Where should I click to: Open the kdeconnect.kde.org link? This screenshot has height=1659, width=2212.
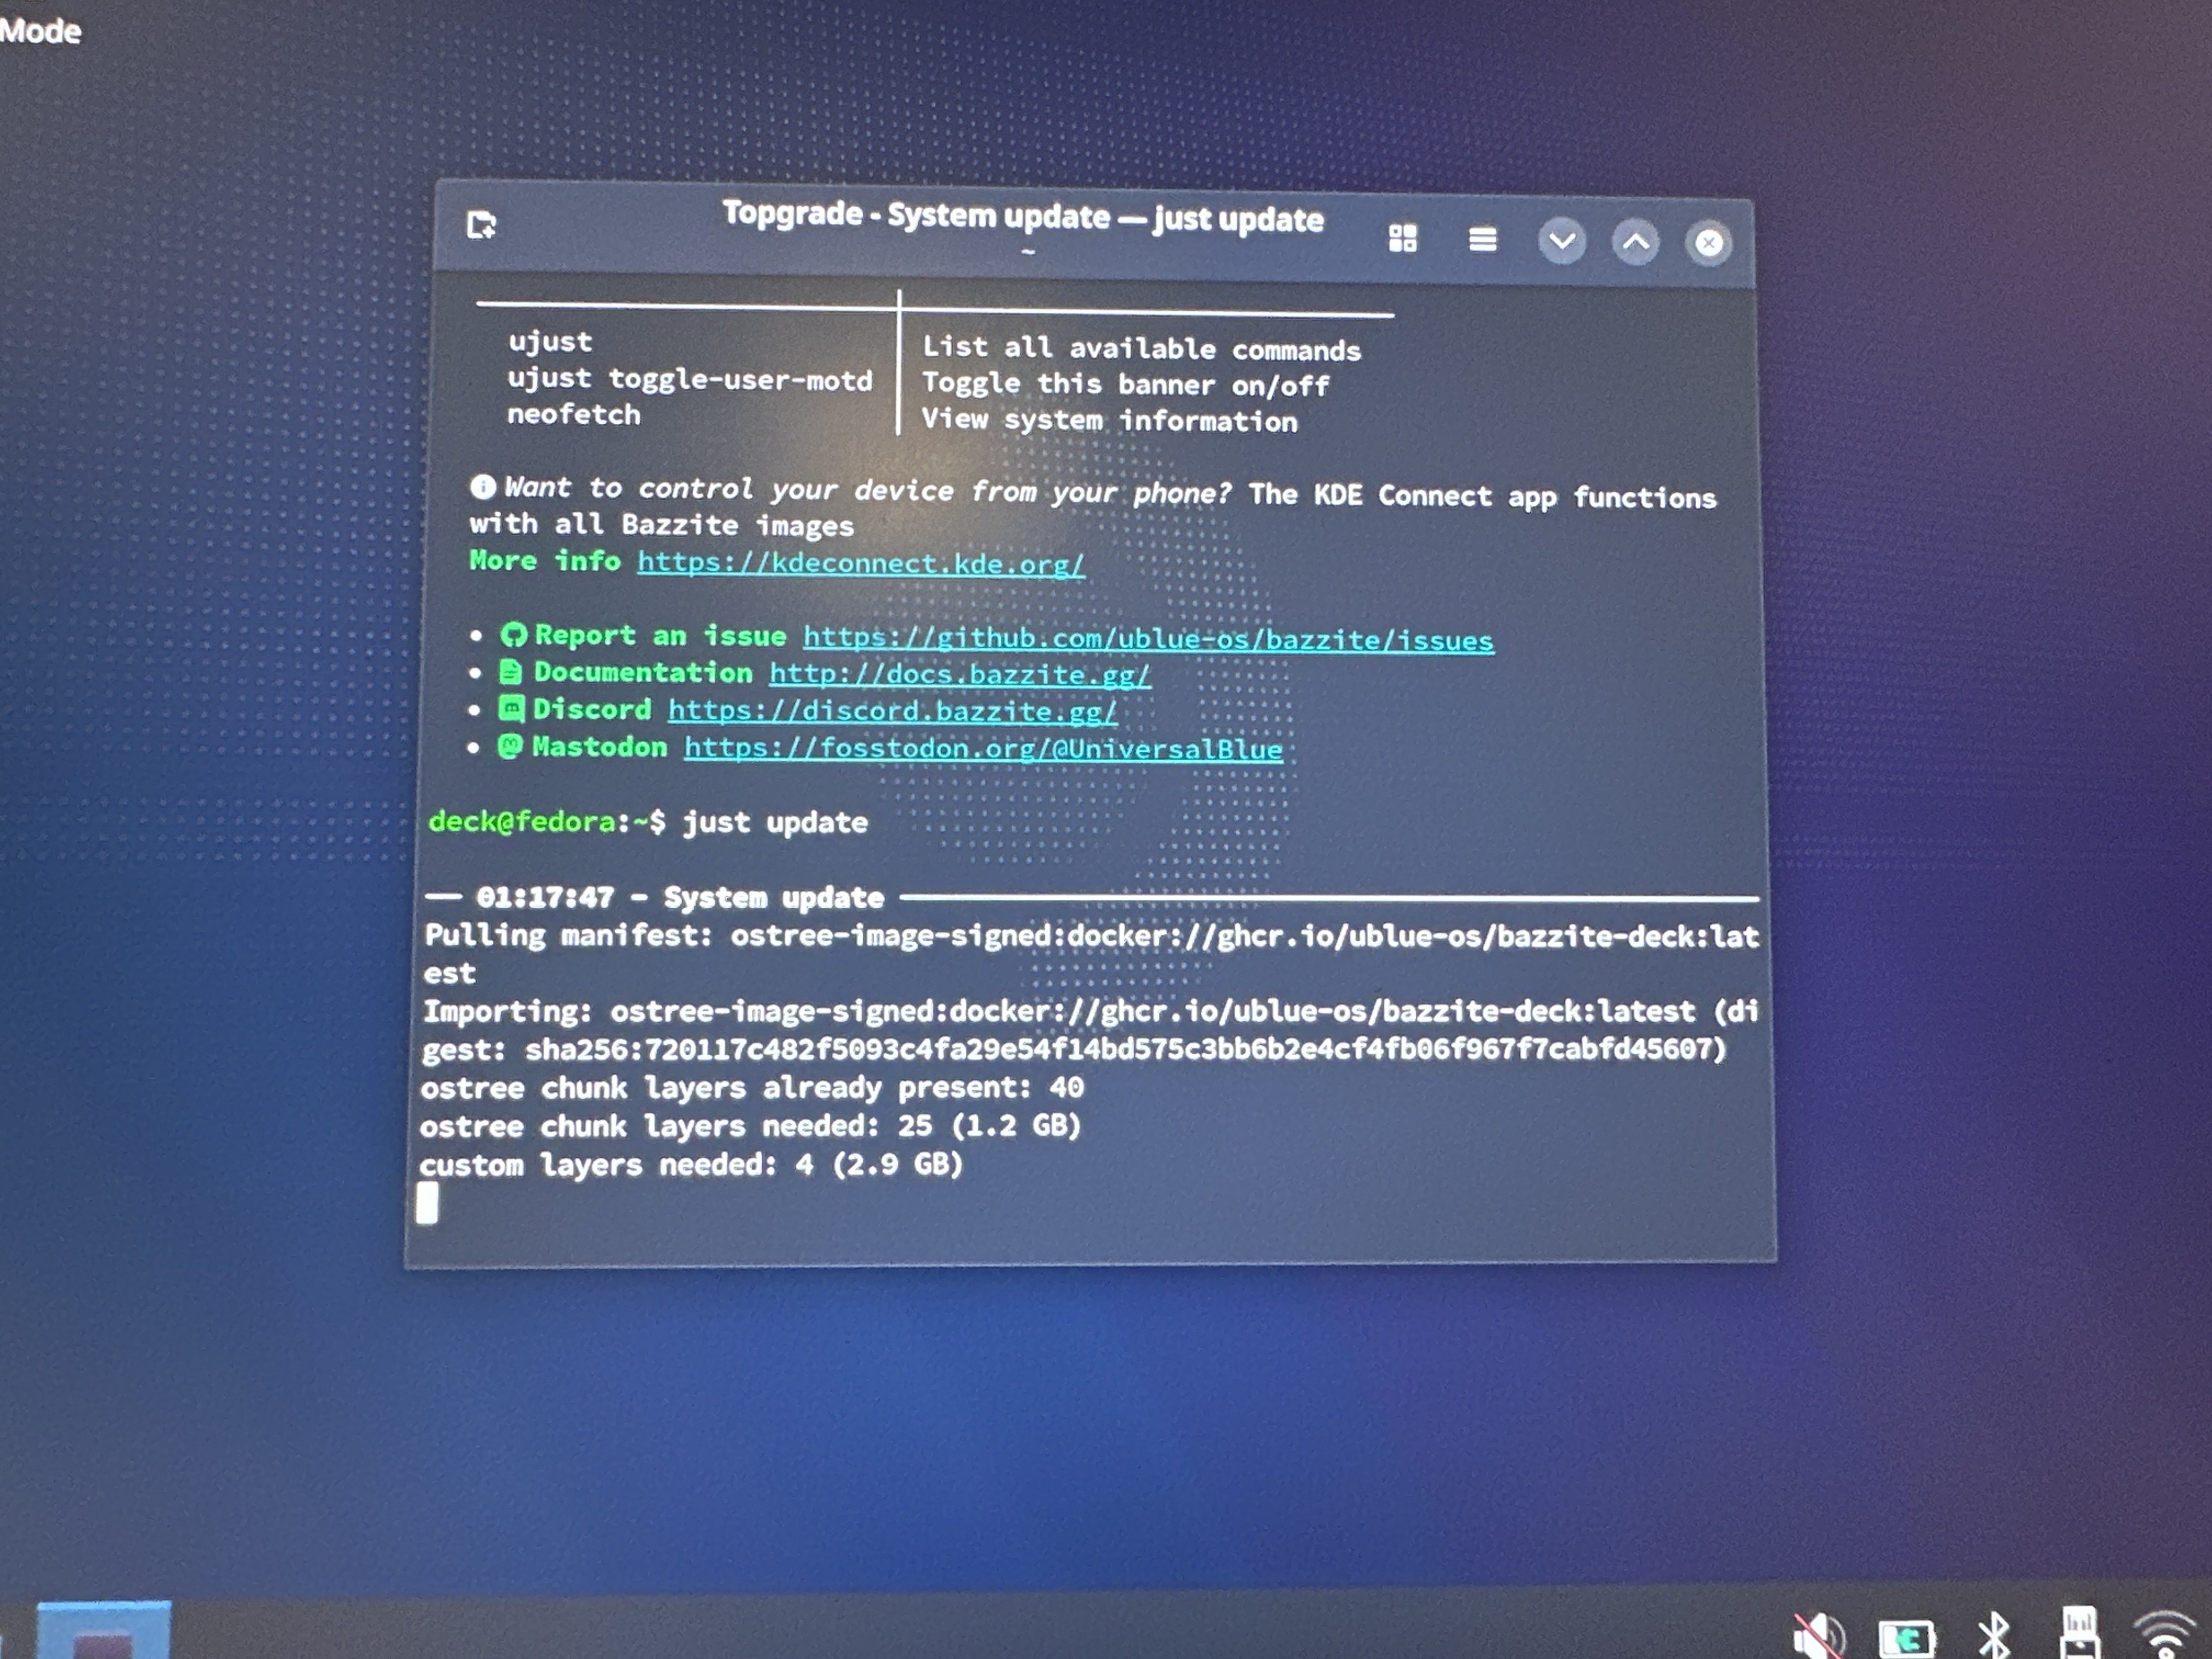click(x=860, y=563)
